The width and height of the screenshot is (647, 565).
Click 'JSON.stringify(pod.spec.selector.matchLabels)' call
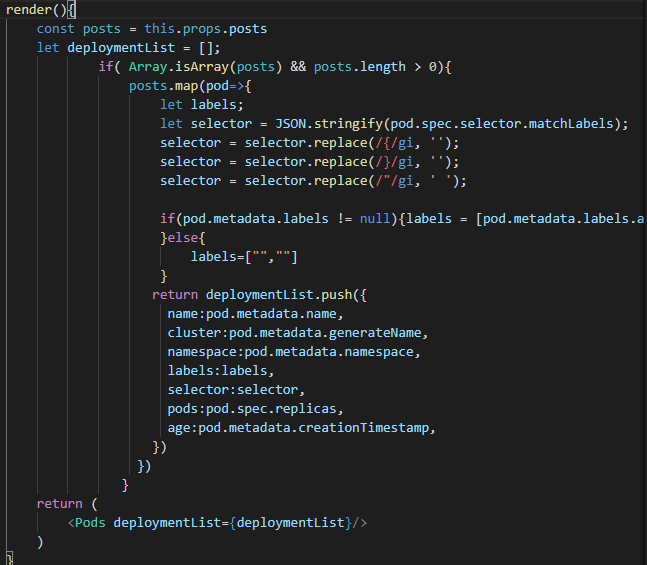[448, 124]
